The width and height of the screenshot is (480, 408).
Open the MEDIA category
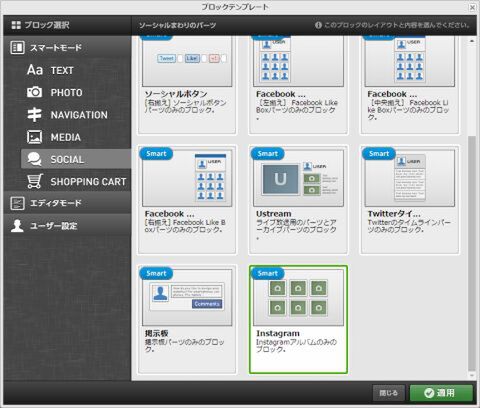76,137
